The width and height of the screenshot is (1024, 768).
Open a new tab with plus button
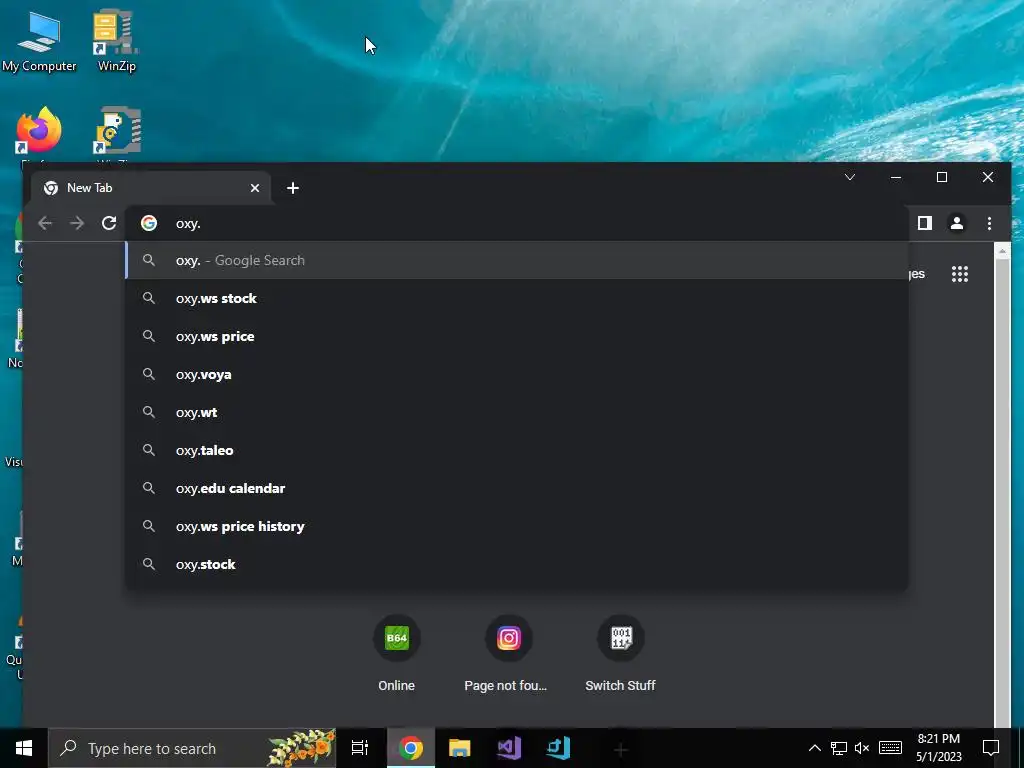[x=293, y=188]
